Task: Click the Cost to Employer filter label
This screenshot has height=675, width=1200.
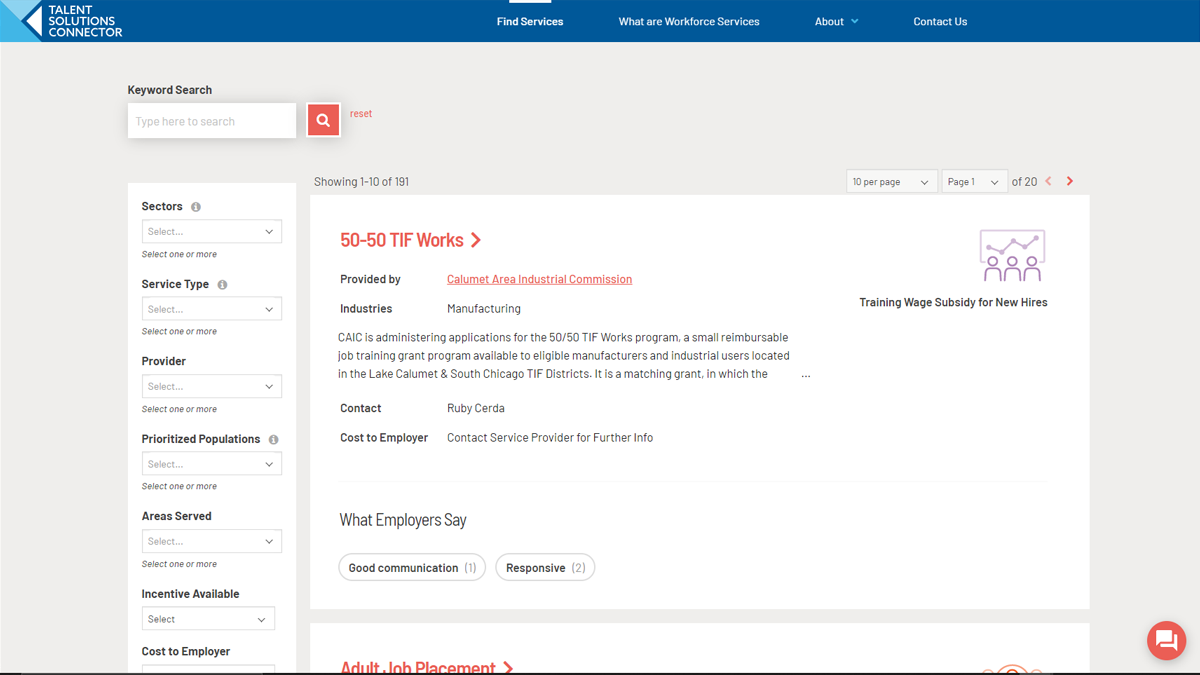Action: (186, 651)
